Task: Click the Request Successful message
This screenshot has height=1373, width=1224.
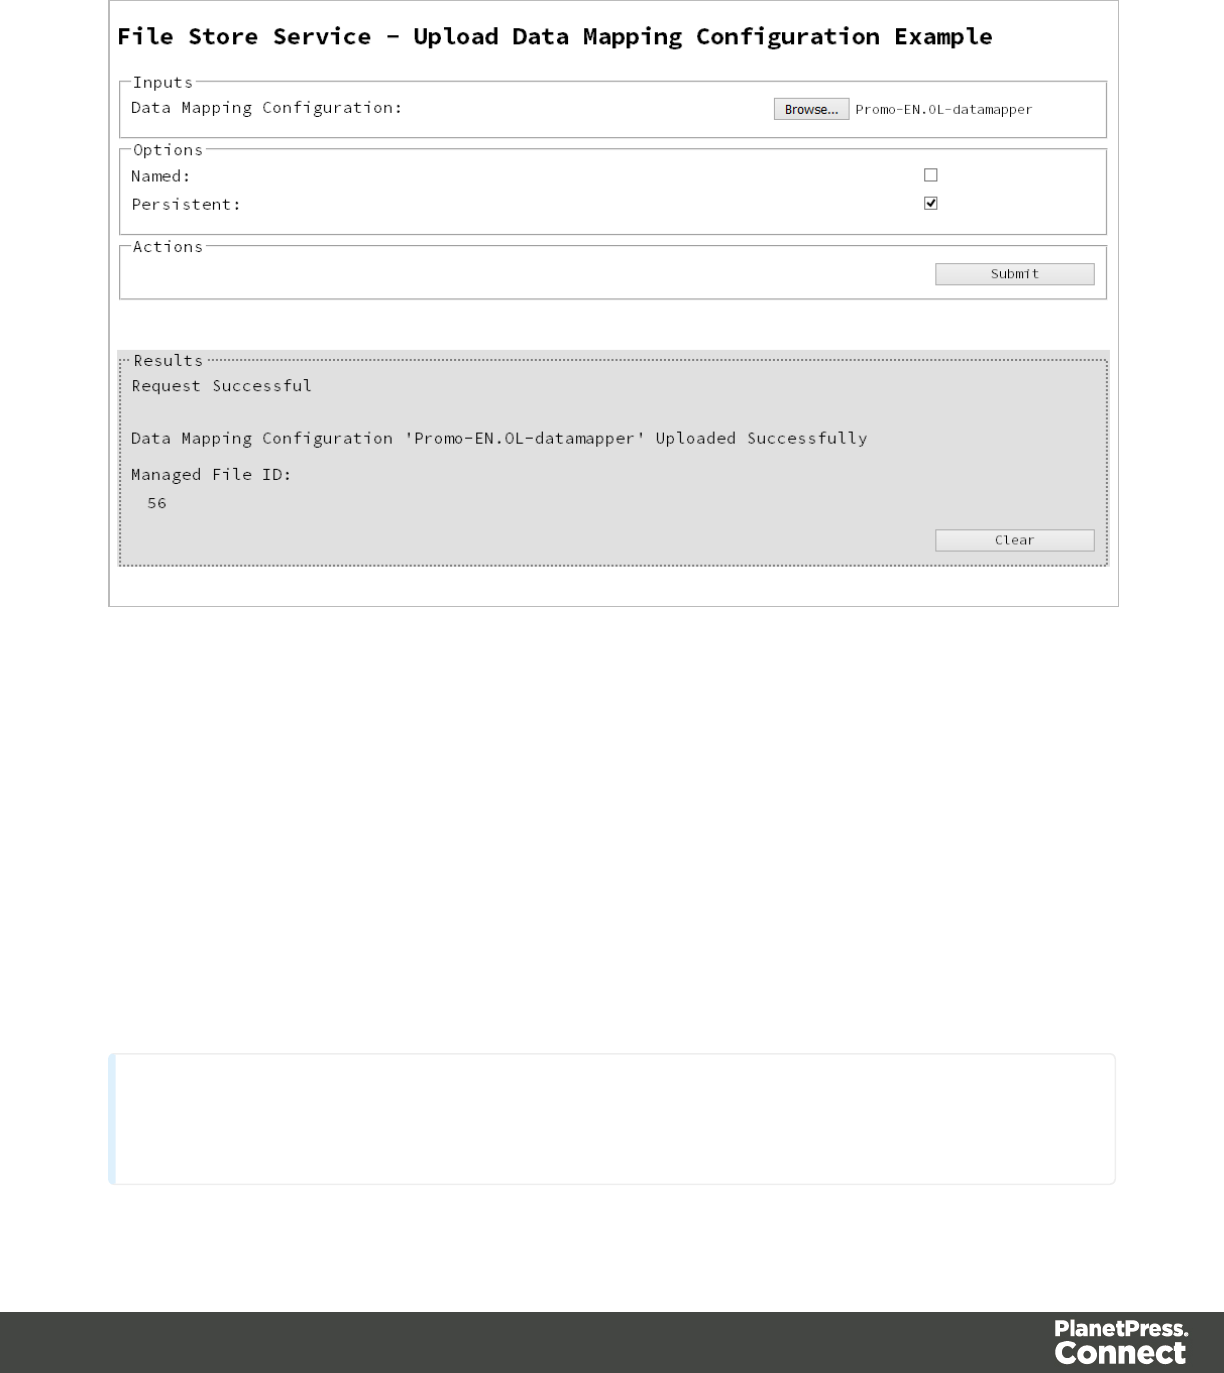Action: (222, 385)
